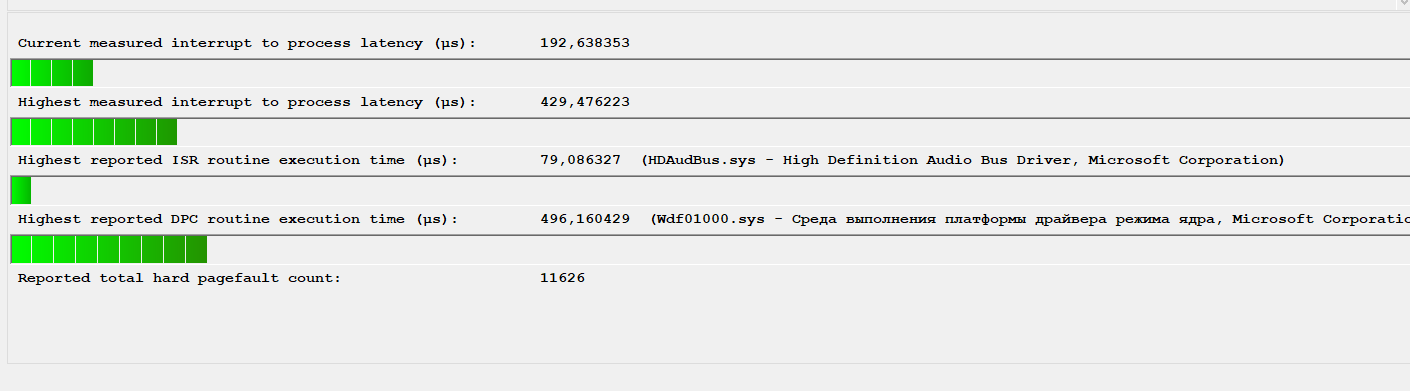Select the "Highest reported ISR routine execution time" label
Image resolution: width=1410 pixels, height=391 pixels.
238,160
